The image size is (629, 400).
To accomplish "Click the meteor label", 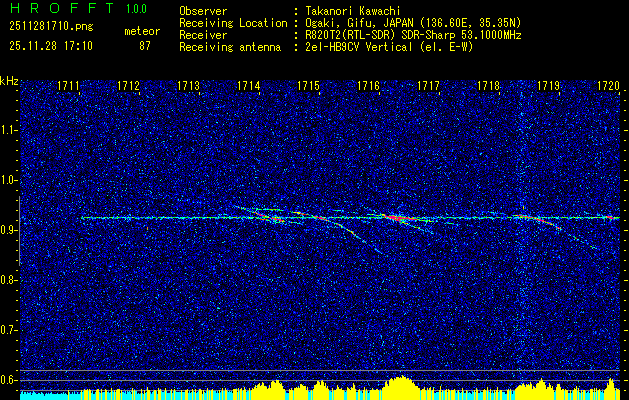I will (x=142, y=31).
